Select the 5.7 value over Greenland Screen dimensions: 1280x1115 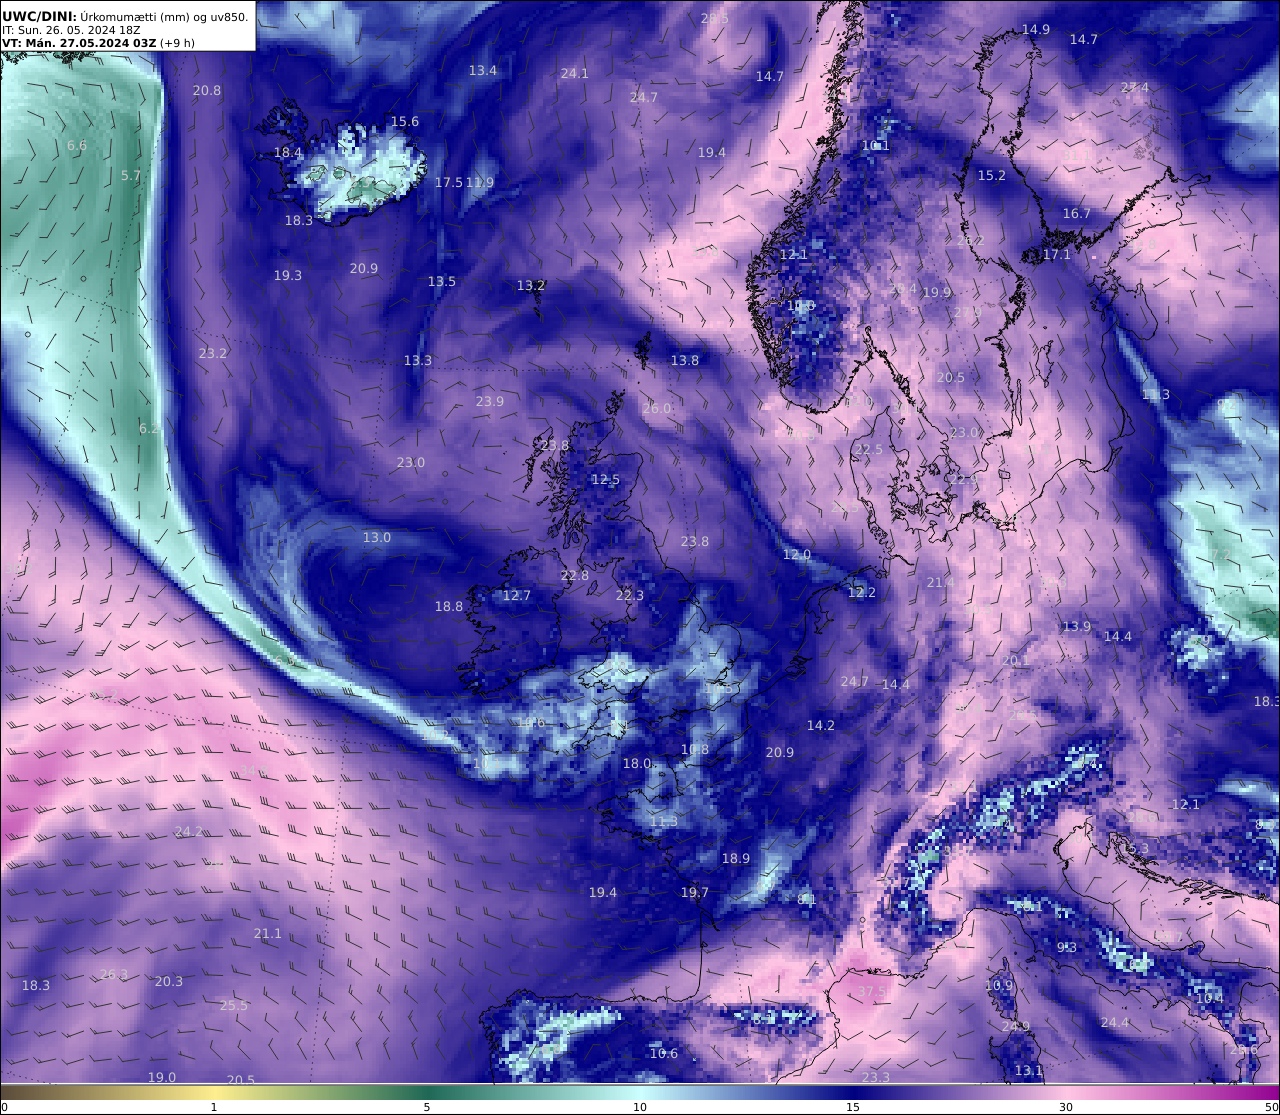131,176
